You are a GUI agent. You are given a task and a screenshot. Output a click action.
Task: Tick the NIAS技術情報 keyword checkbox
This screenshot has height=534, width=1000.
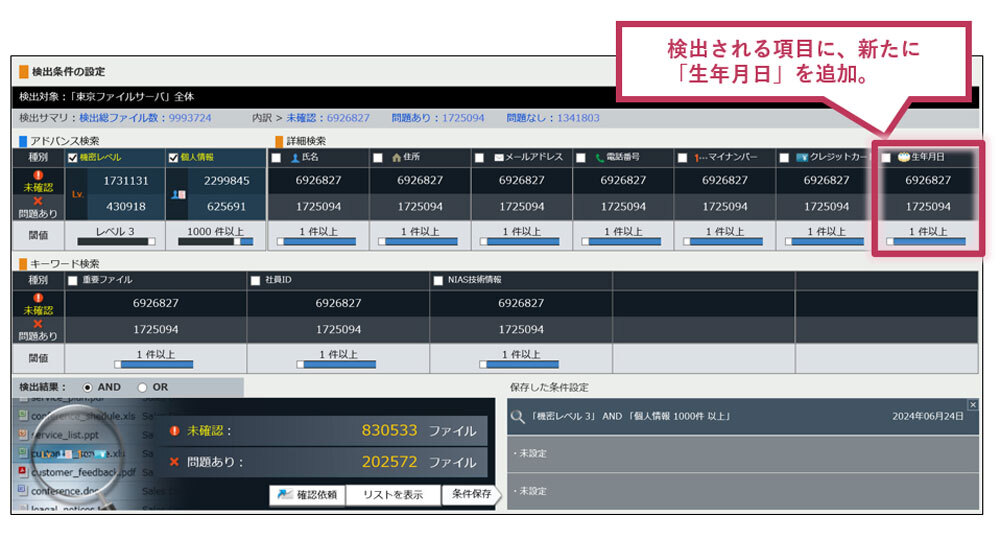pos(438,281)
